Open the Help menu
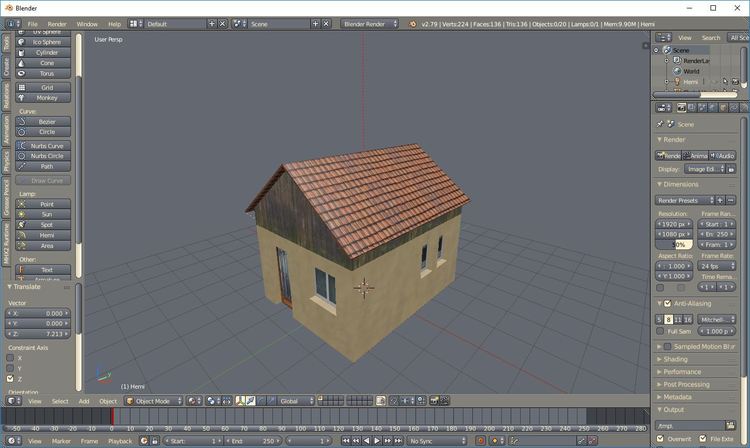 tap(114, 24)
